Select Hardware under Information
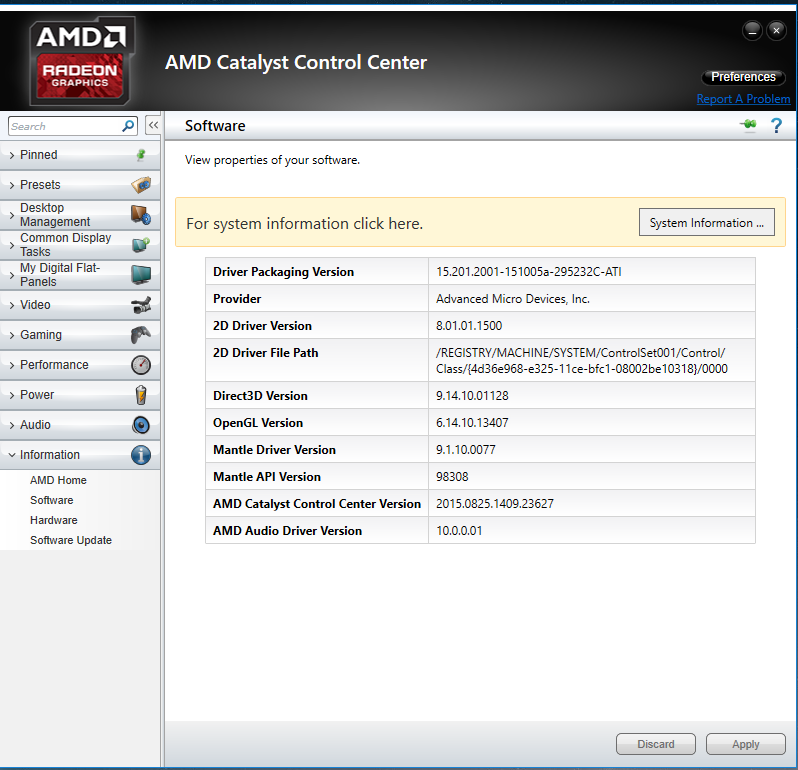The width and height of the screenshot is (798, 770). click(54, 520)
